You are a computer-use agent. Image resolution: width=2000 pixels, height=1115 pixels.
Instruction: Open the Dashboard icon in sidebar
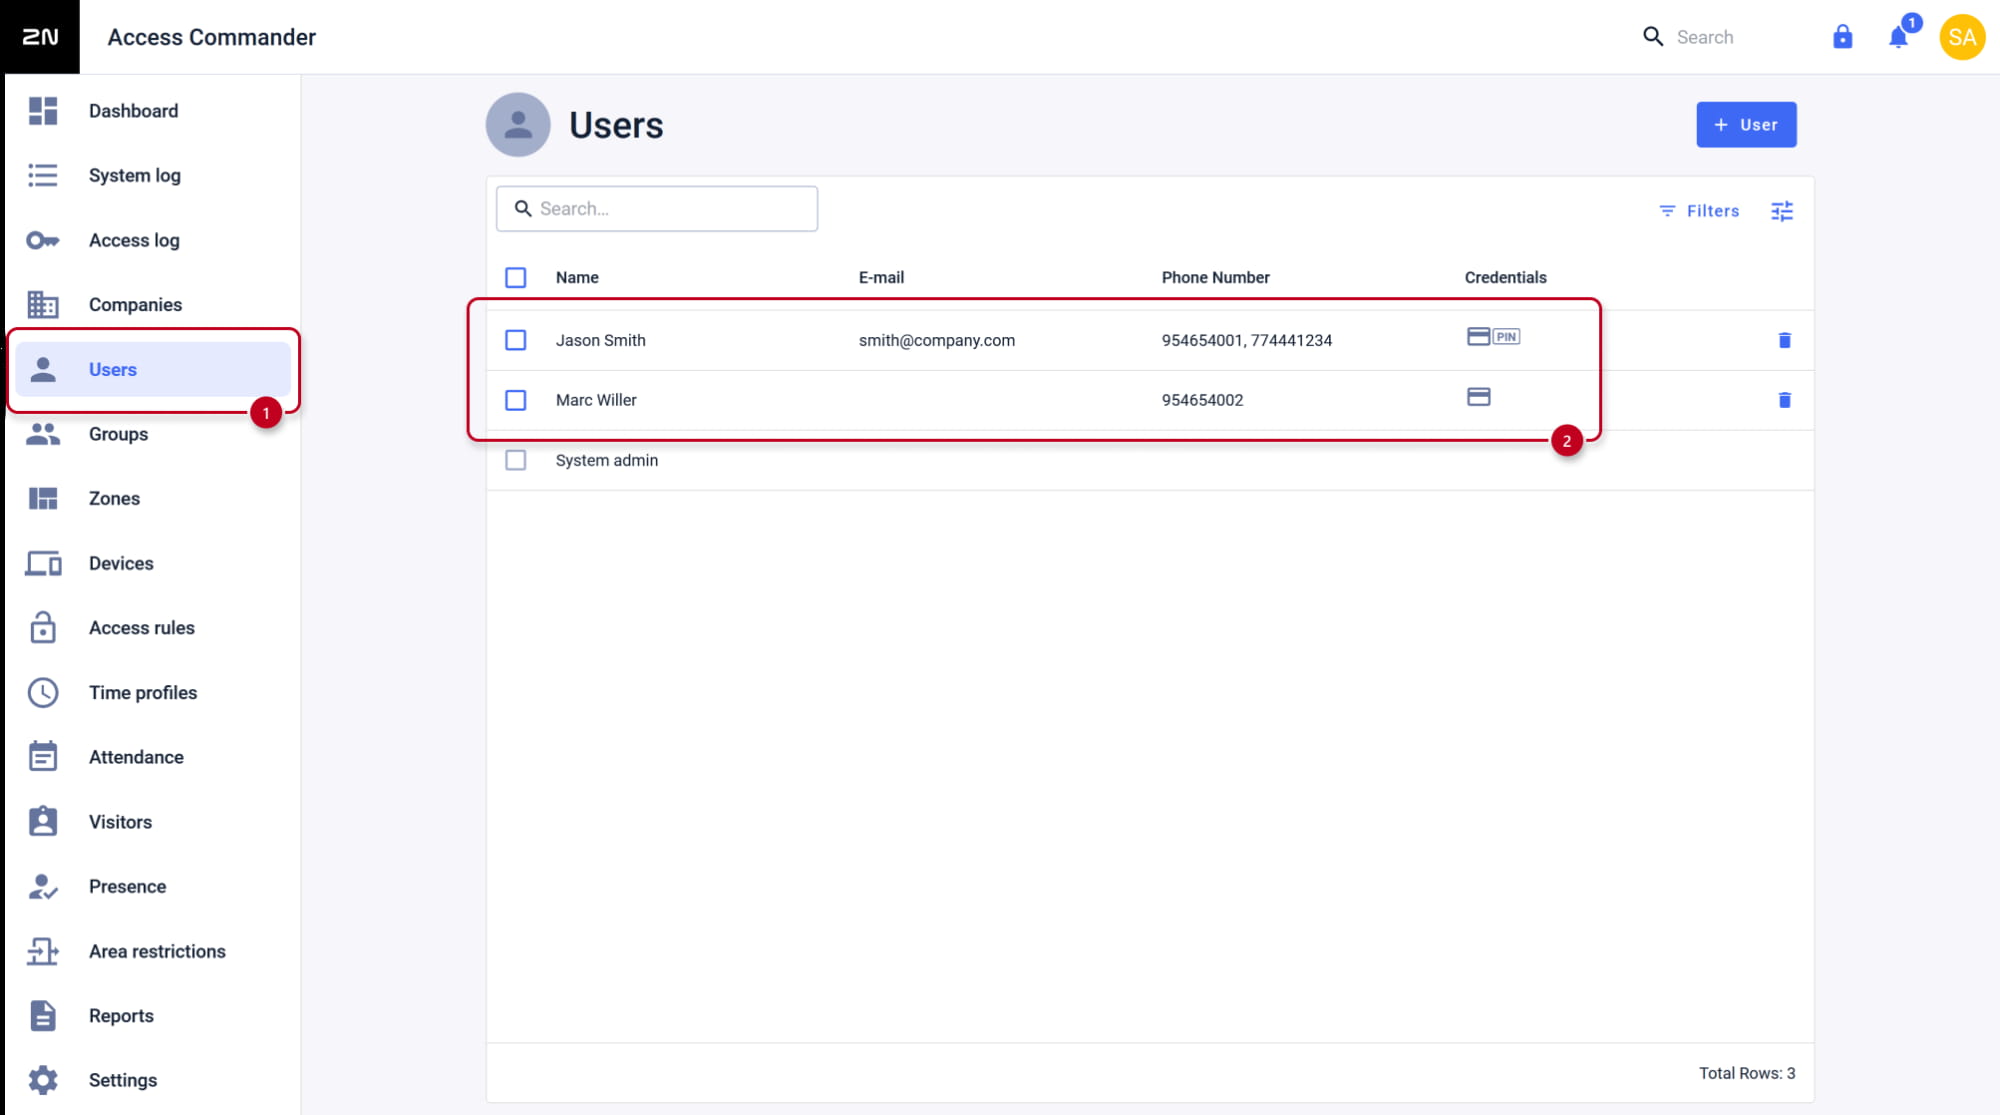coord(43,111)
